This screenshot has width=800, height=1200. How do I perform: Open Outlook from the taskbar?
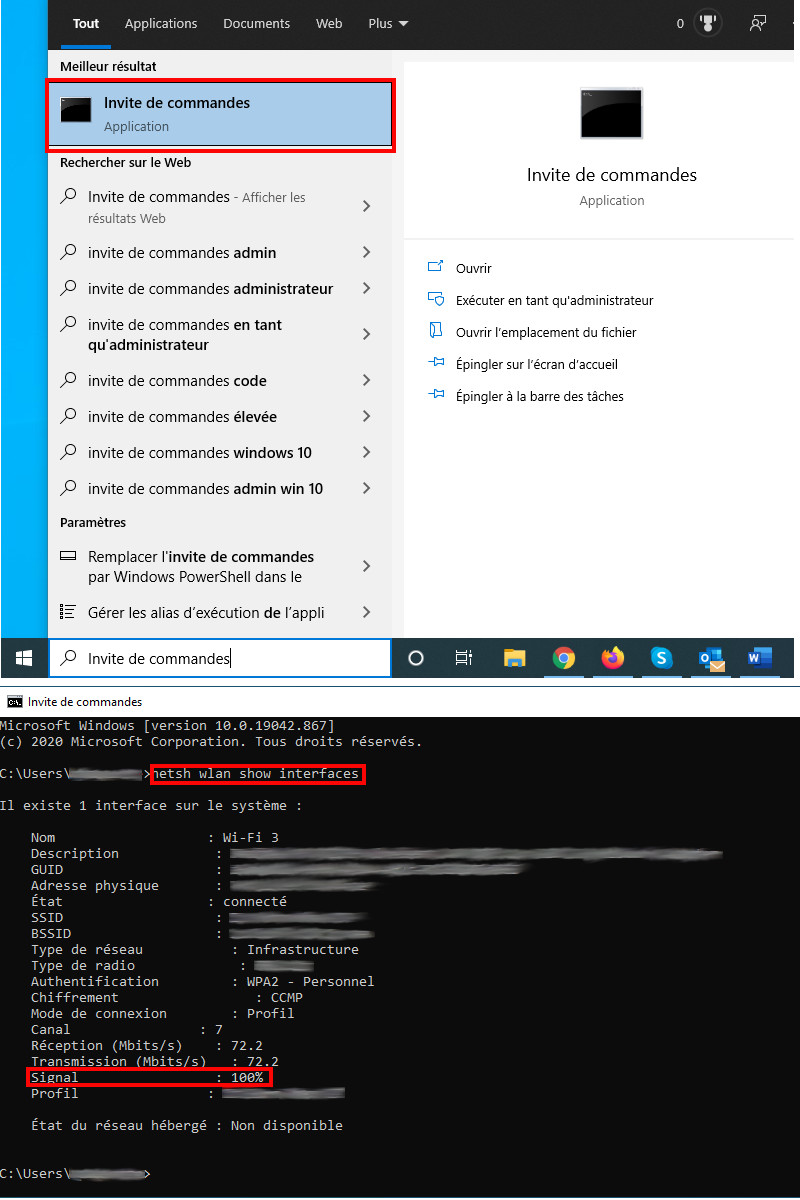tap(711, 658)
